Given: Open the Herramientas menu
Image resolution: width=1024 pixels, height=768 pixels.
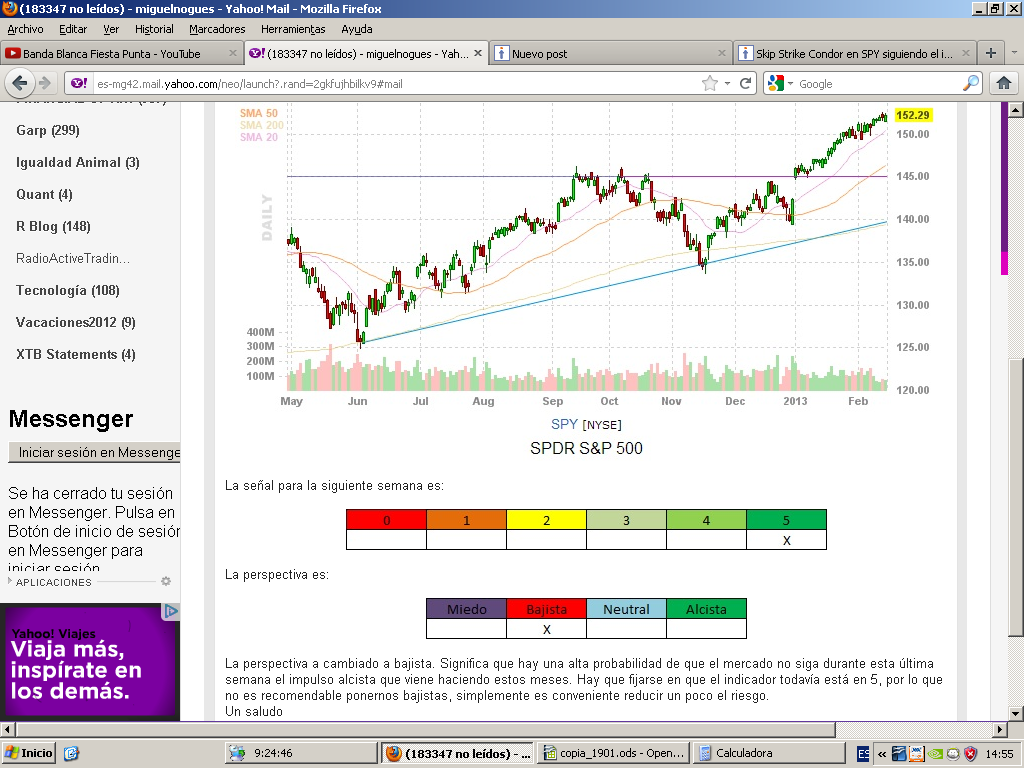Looking at the screenshot, I should click(293, 29).
